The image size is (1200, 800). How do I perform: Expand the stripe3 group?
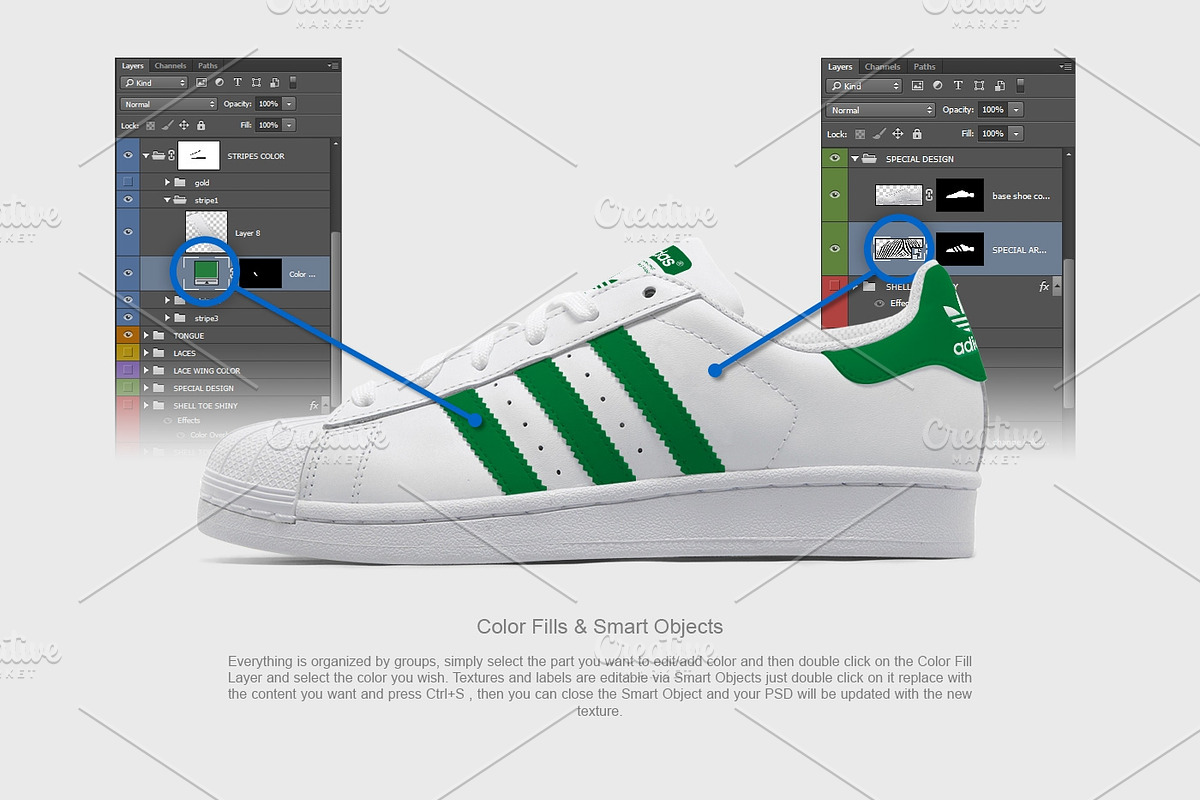pos(168,318)
